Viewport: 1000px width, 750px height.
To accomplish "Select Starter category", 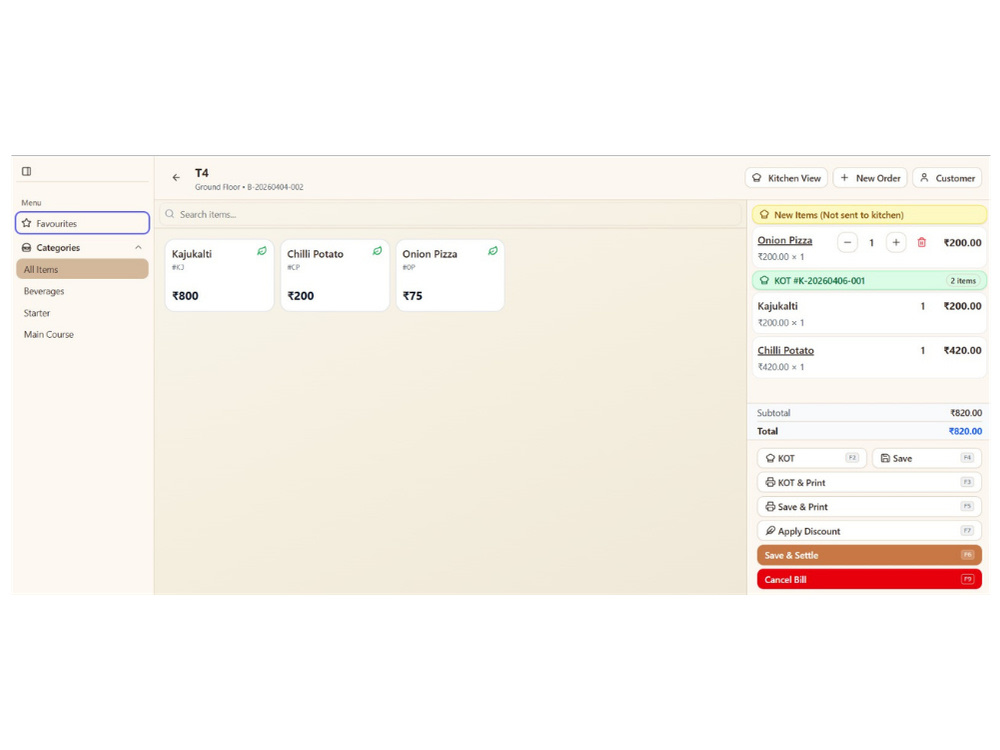I will (x=36, y=312).
